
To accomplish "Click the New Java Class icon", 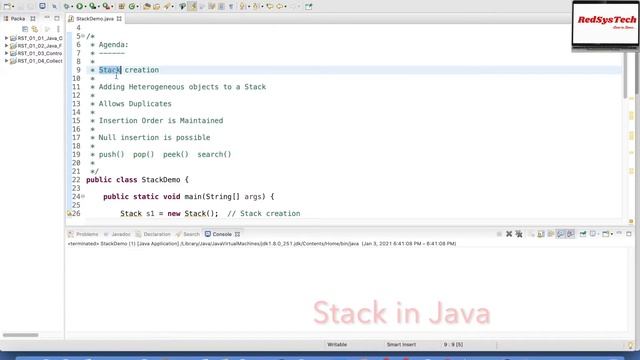I will [132, 7].
